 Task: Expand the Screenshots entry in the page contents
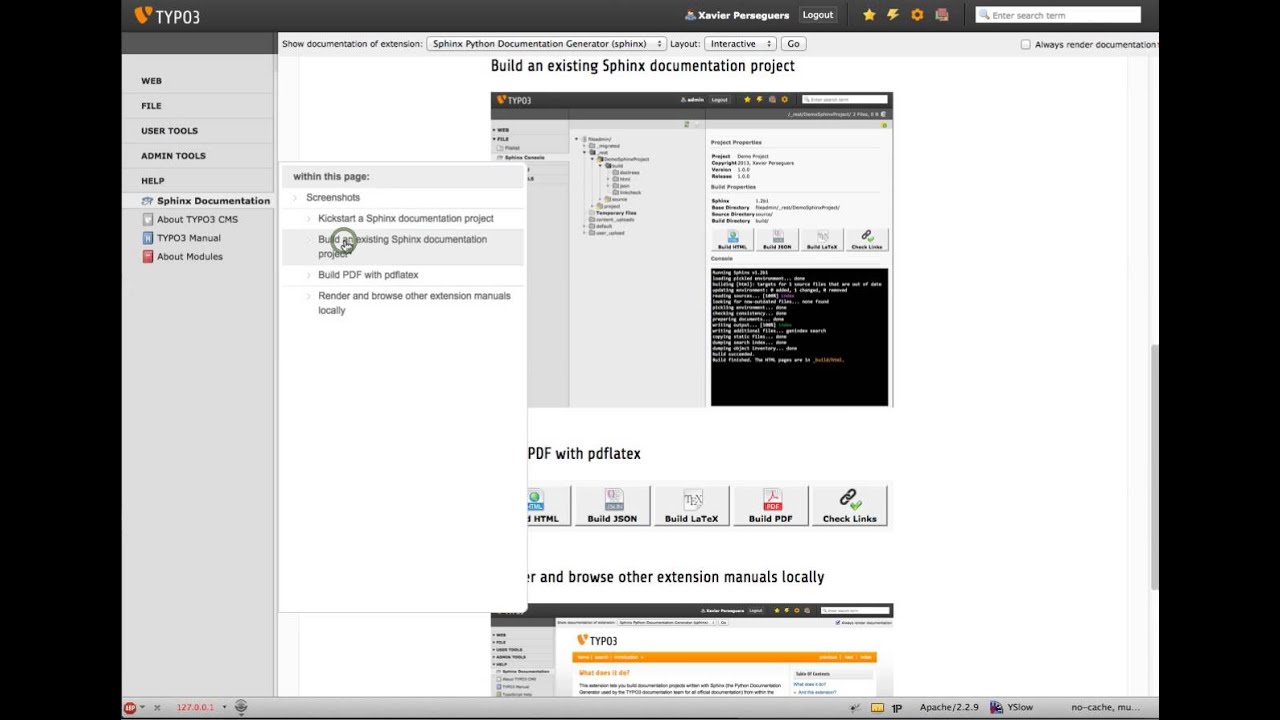(x=296, y=198)
